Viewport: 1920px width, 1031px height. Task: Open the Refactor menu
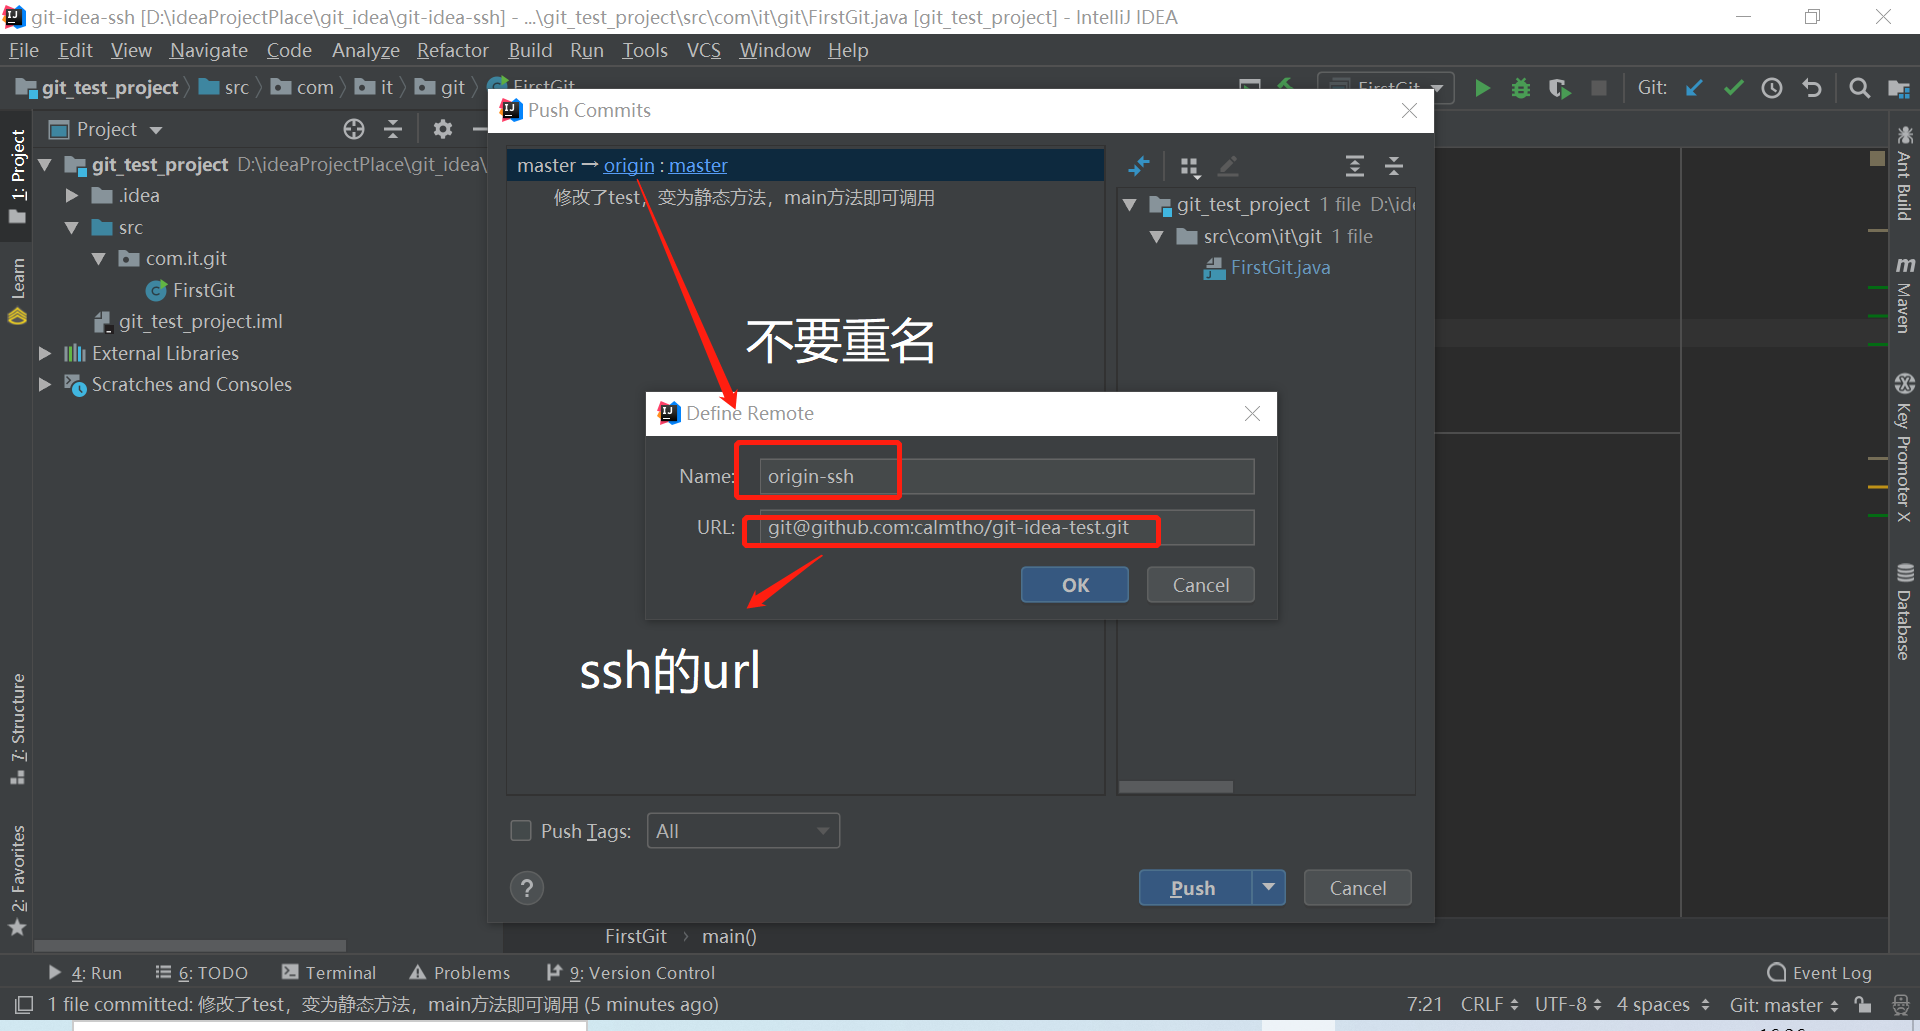452,50
